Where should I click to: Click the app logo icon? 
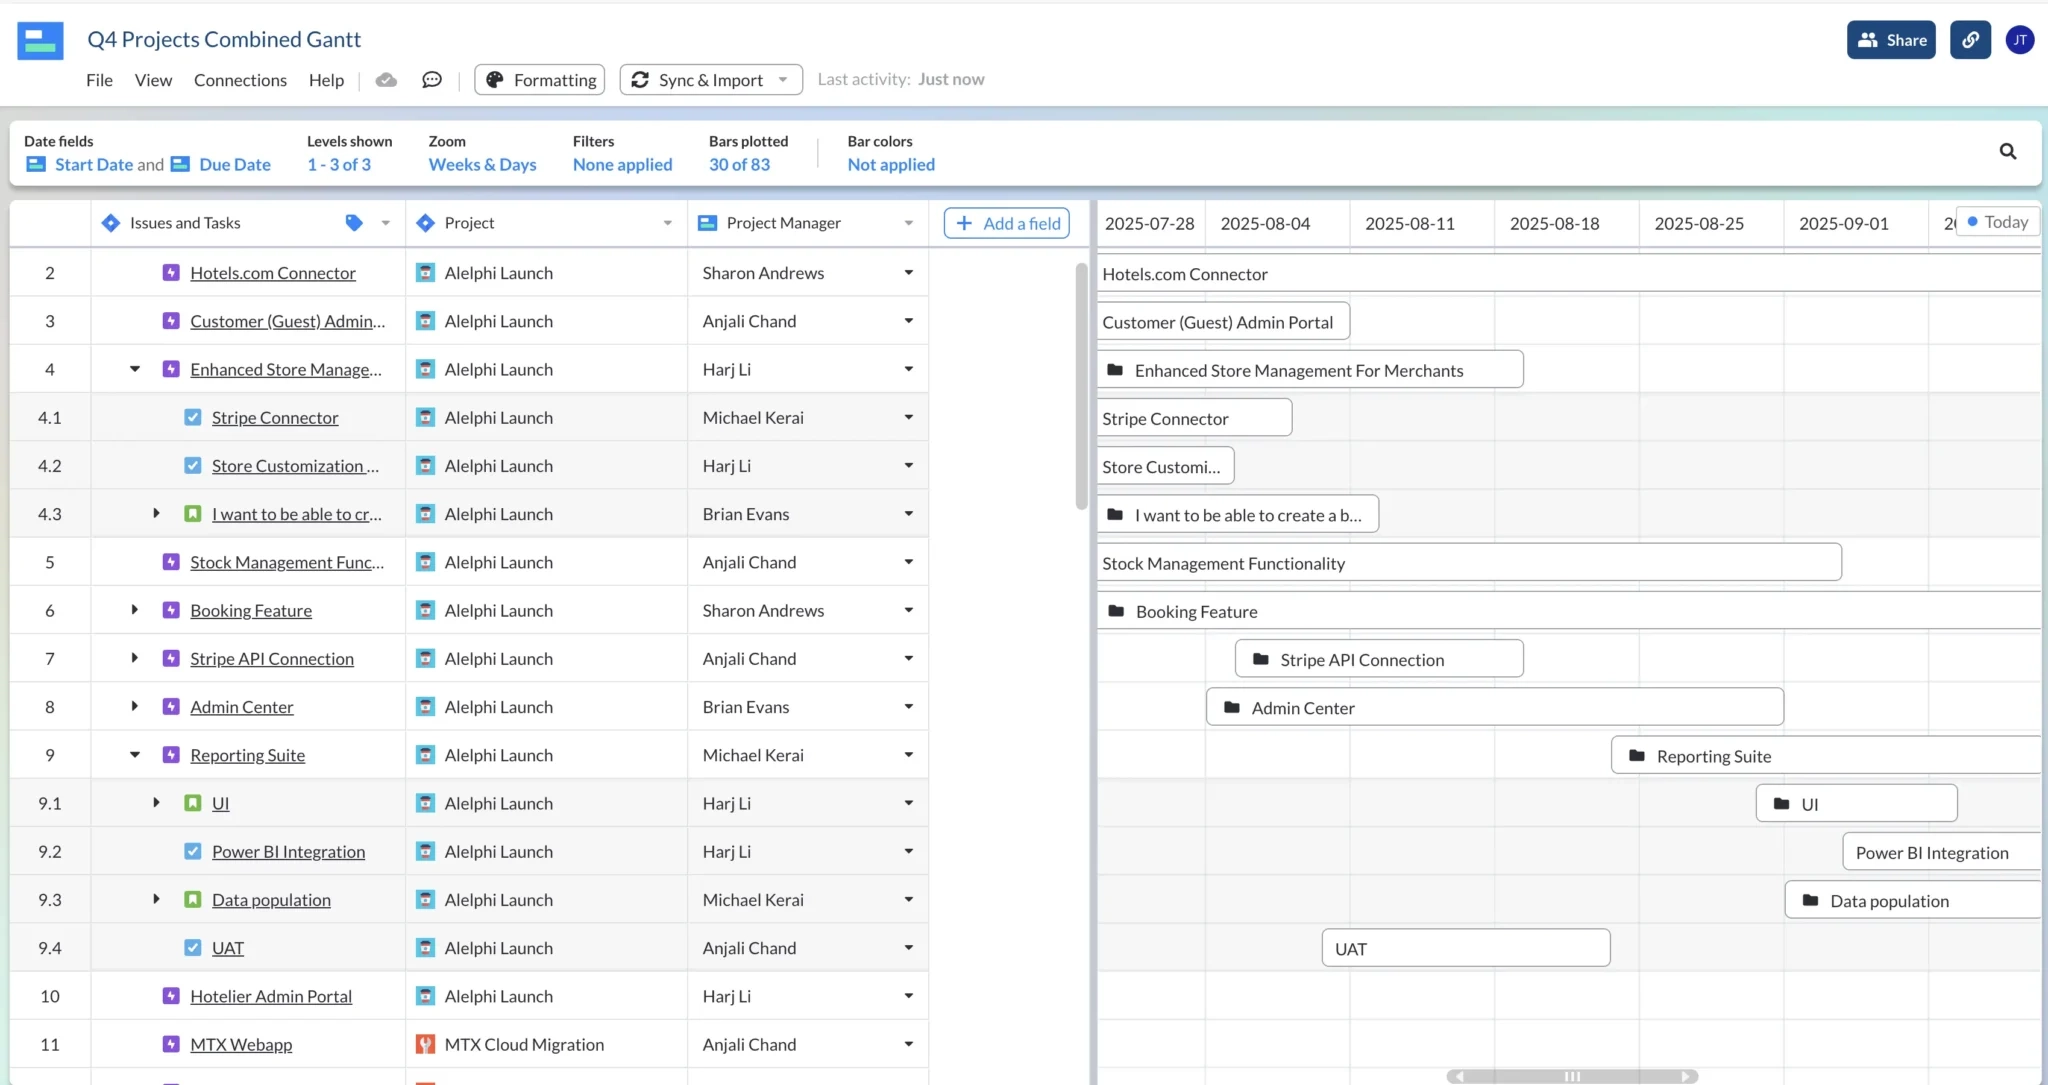[40, 40]
